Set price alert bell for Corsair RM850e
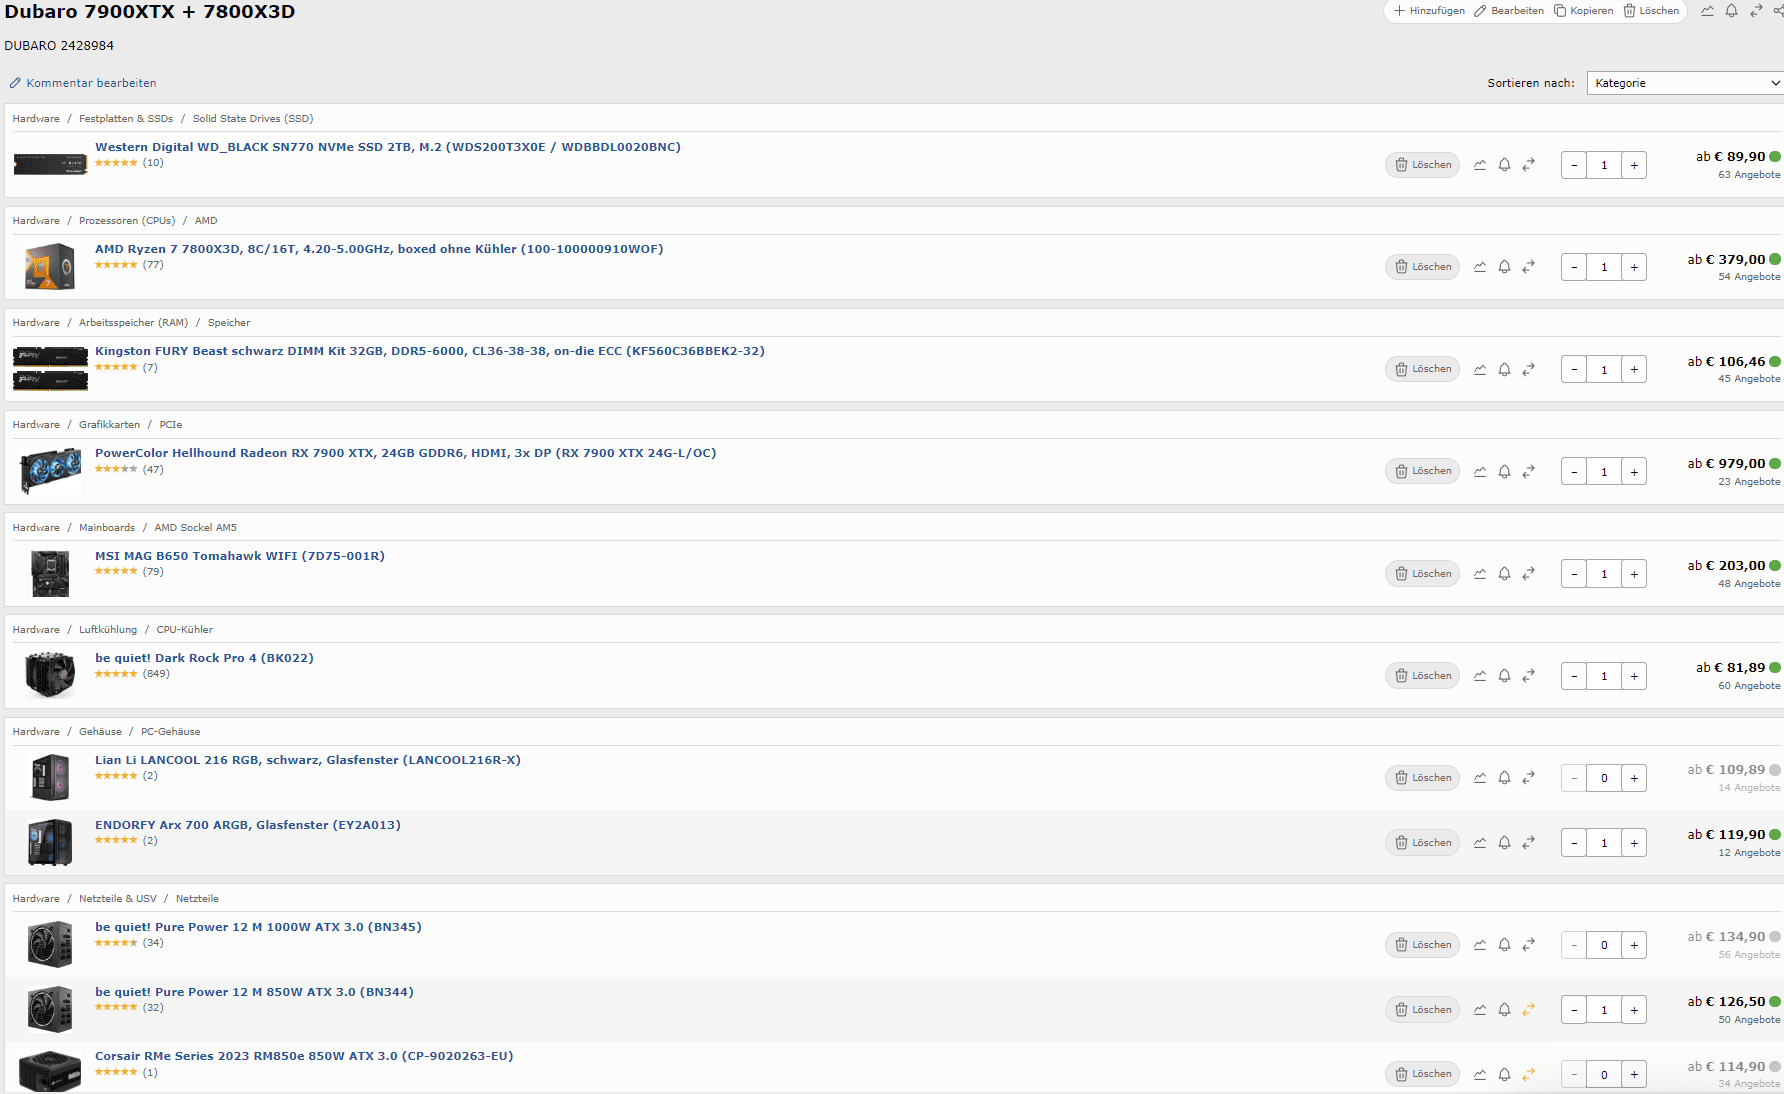Screen dimensions: 1784x1094 click(x=1504, y=1075)
